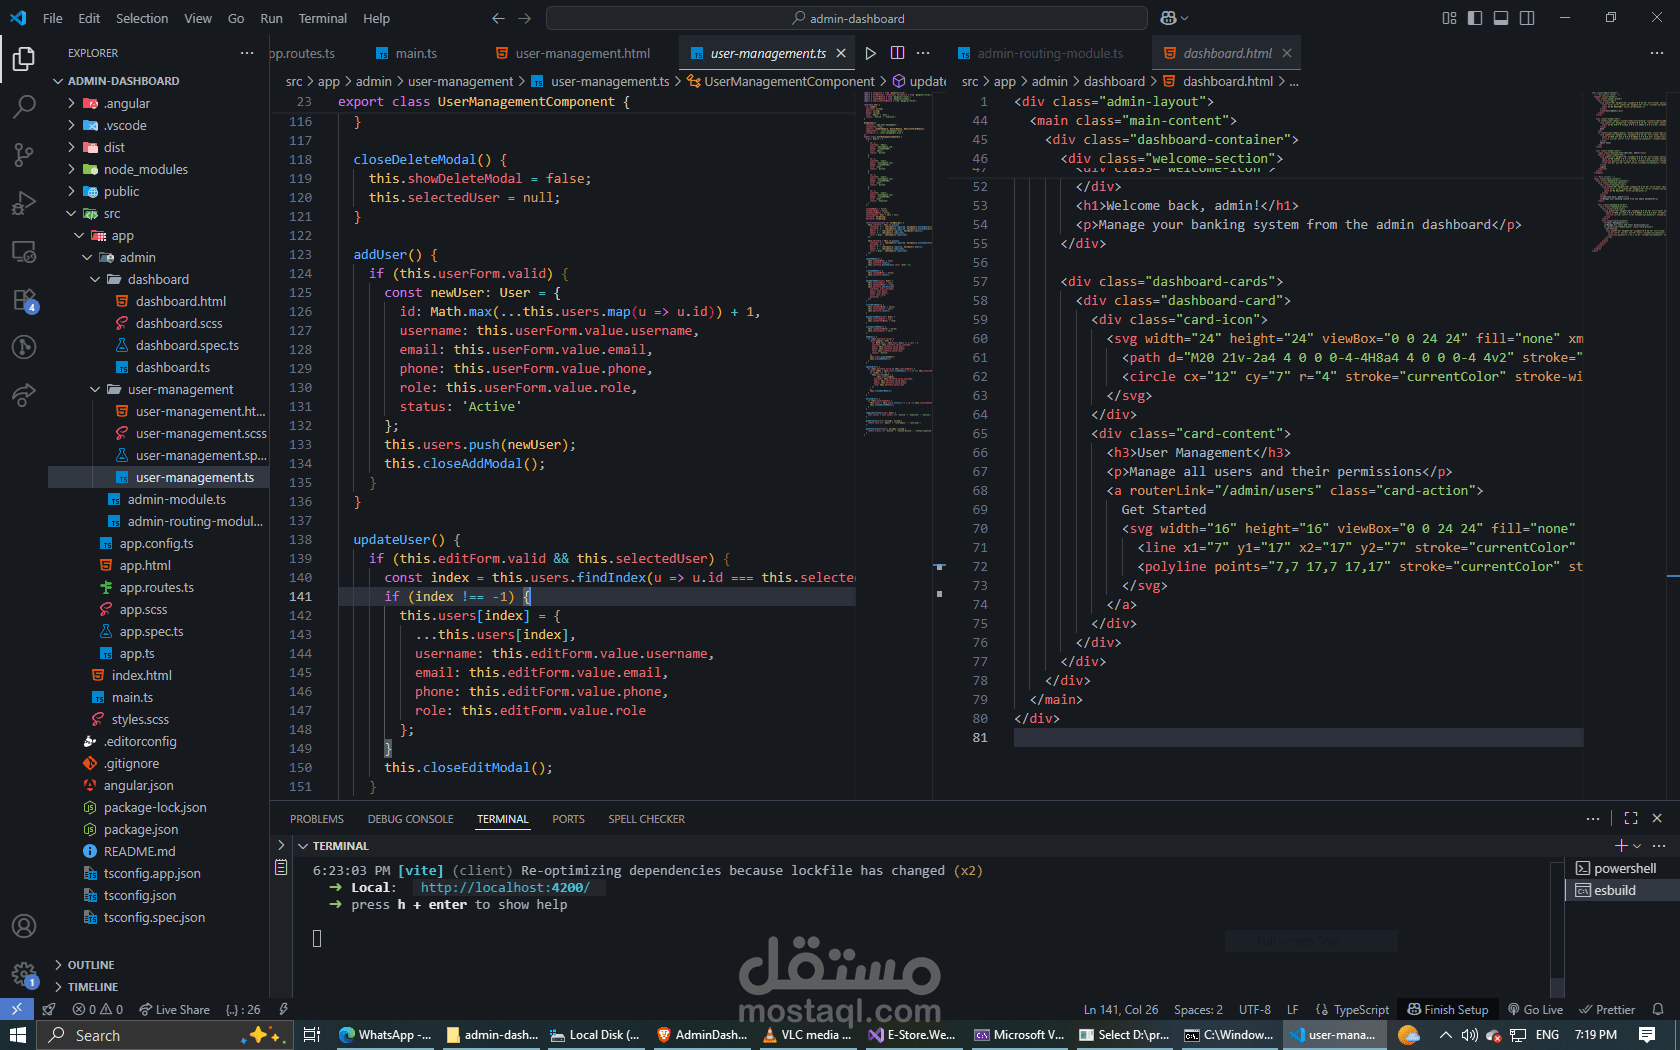Expand the OUTLINE section
Image resolution: width=1680 pixels, height=1050 pixels.
click(90, 965)
